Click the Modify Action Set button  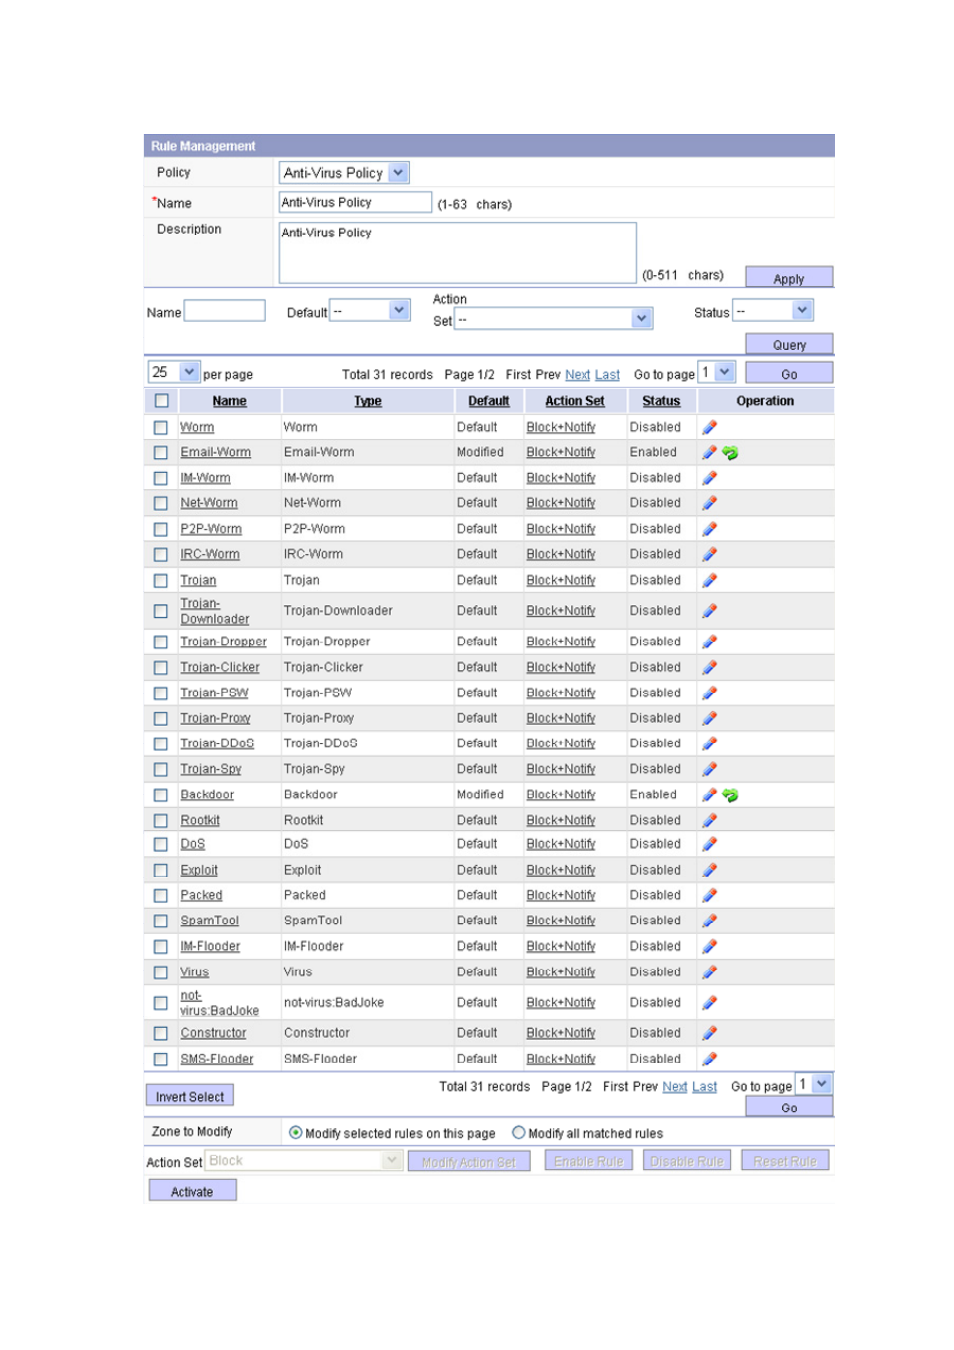pyautogui.click(x=468, y=1161)
